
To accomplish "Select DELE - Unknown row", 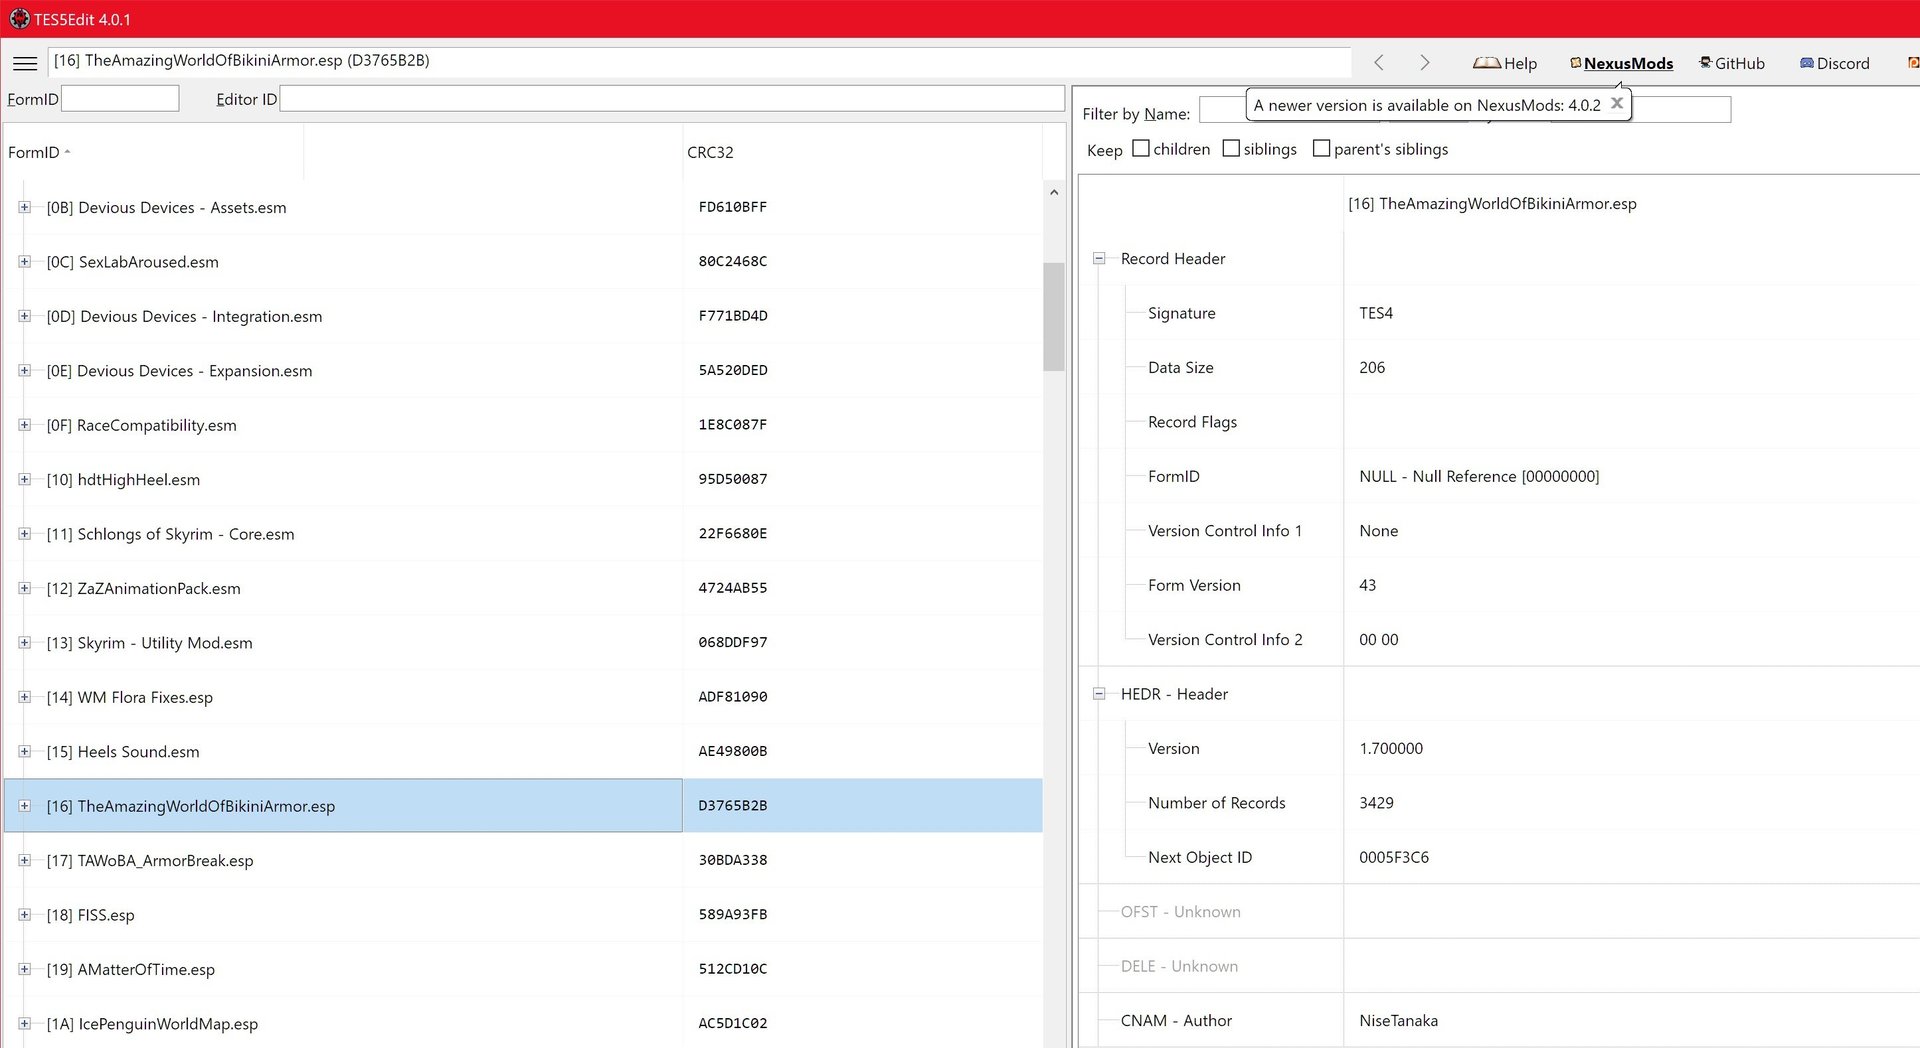I will coord(1499,966).
